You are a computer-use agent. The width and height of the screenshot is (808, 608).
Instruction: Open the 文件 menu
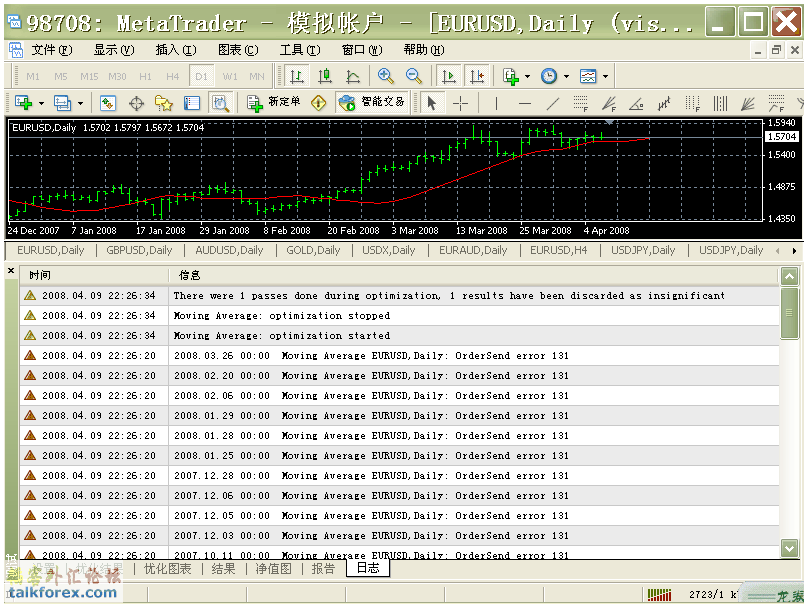(x=52, y=50)
